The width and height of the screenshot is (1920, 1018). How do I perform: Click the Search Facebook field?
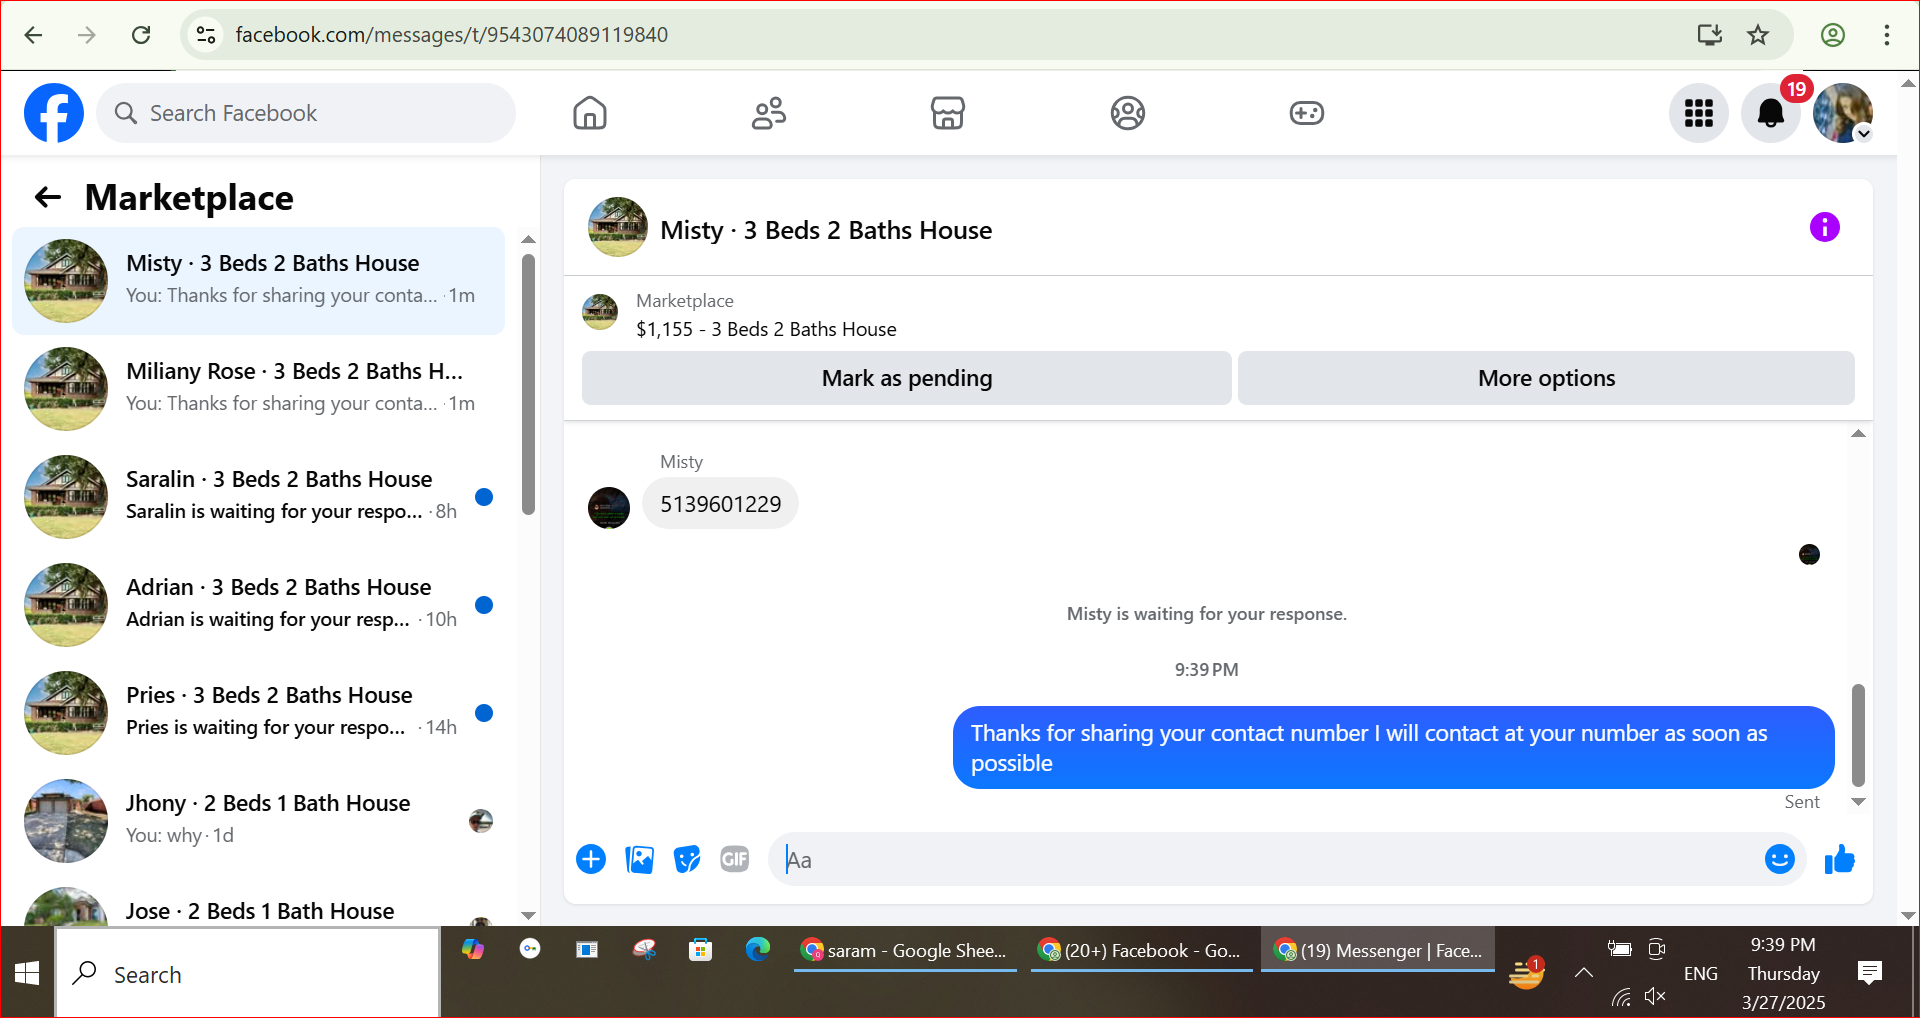pos(306,113)
